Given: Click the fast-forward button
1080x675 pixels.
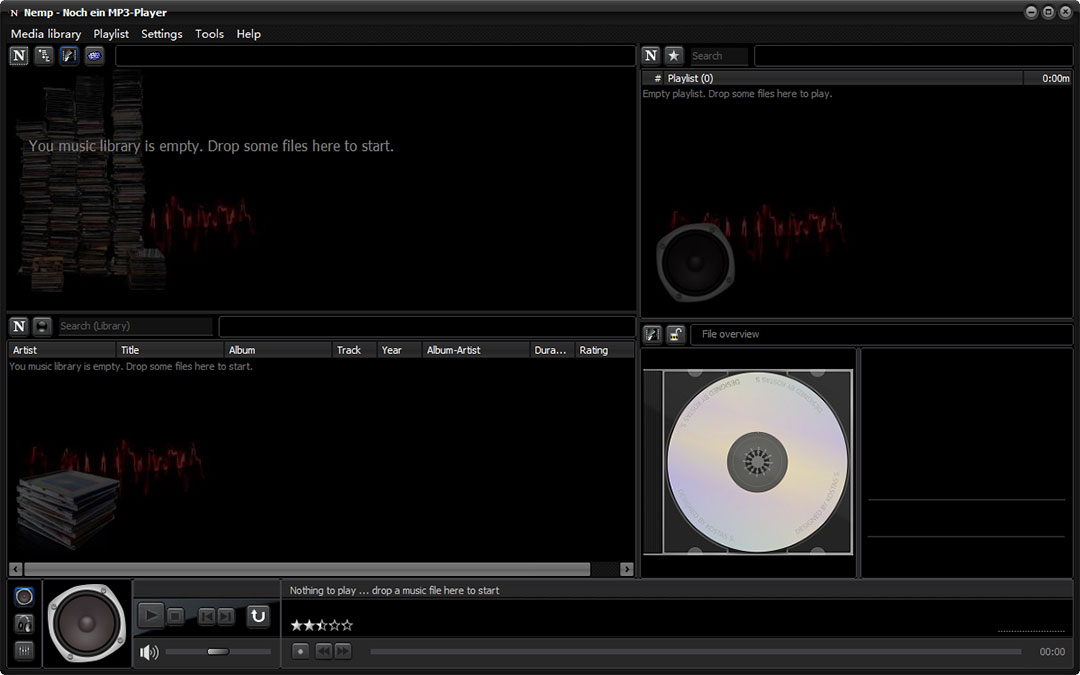Looking at the screenshot, I should [x=343, y=651].
